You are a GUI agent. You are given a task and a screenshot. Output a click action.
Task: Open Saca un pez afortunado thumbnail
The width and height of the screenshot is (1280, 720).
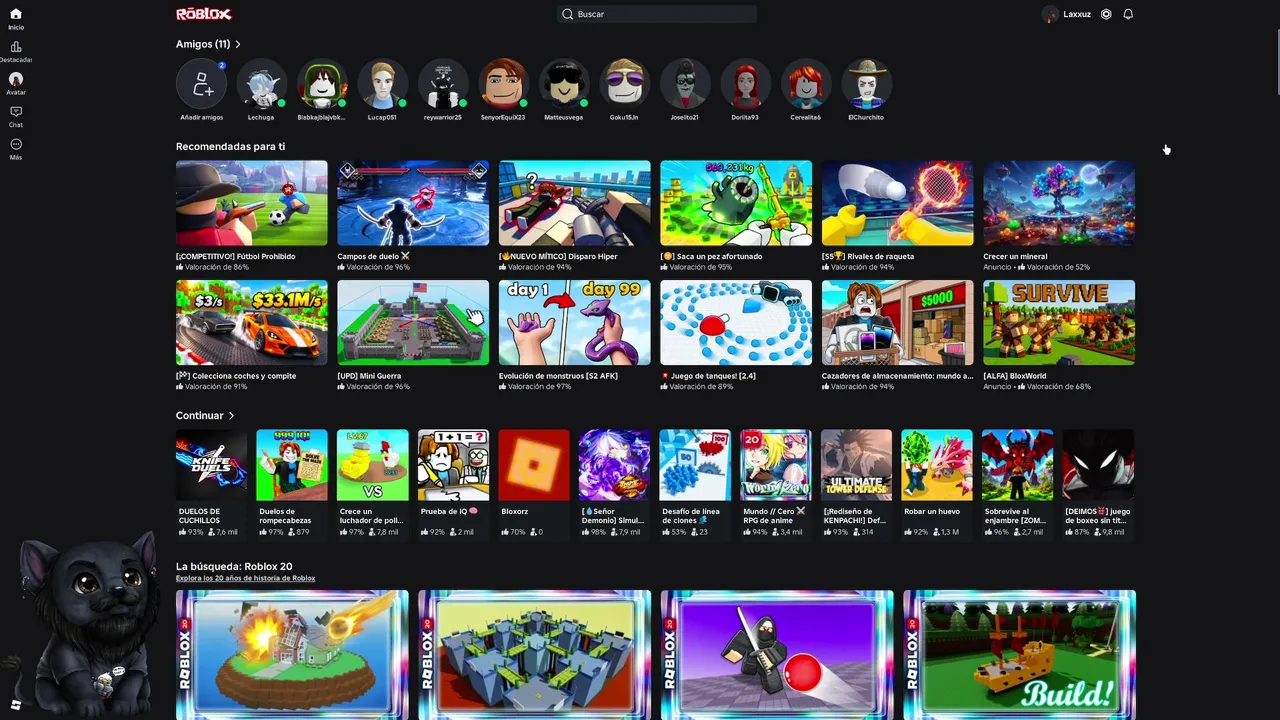(736, 203)
